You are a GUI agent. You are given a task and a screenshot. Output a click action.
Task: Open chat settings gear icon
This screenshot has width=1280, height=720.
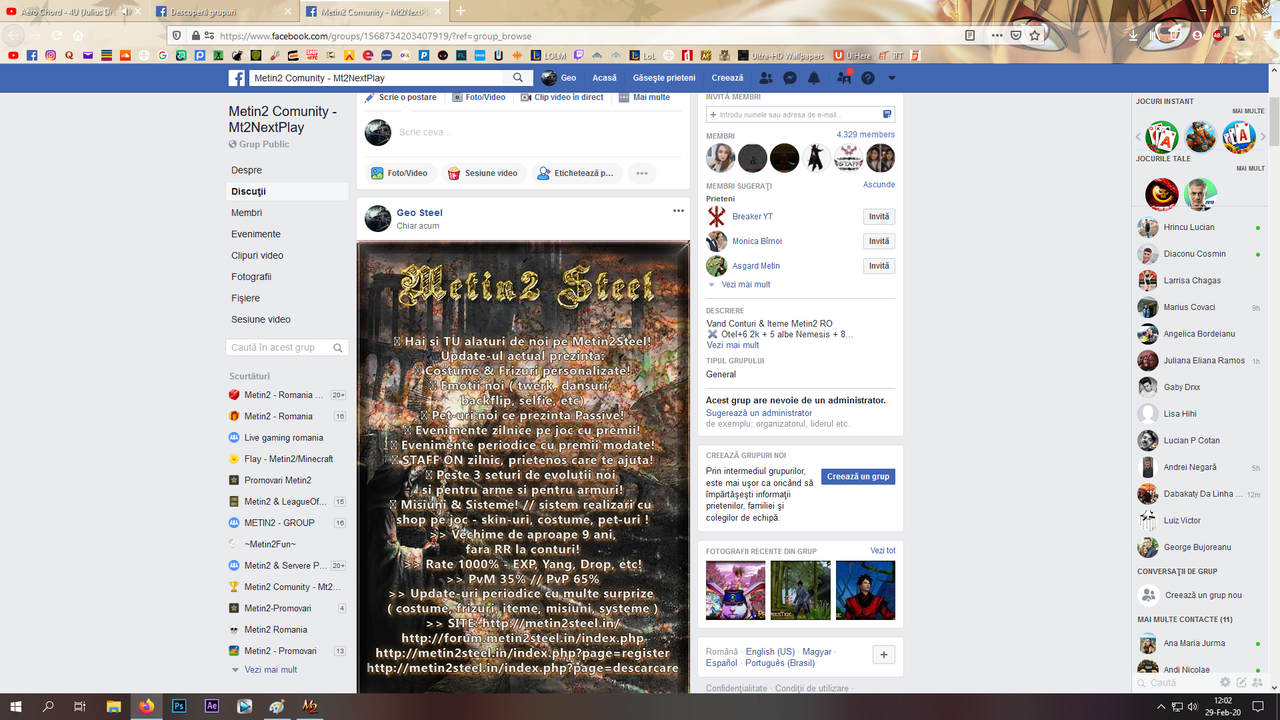(1225, 683)
